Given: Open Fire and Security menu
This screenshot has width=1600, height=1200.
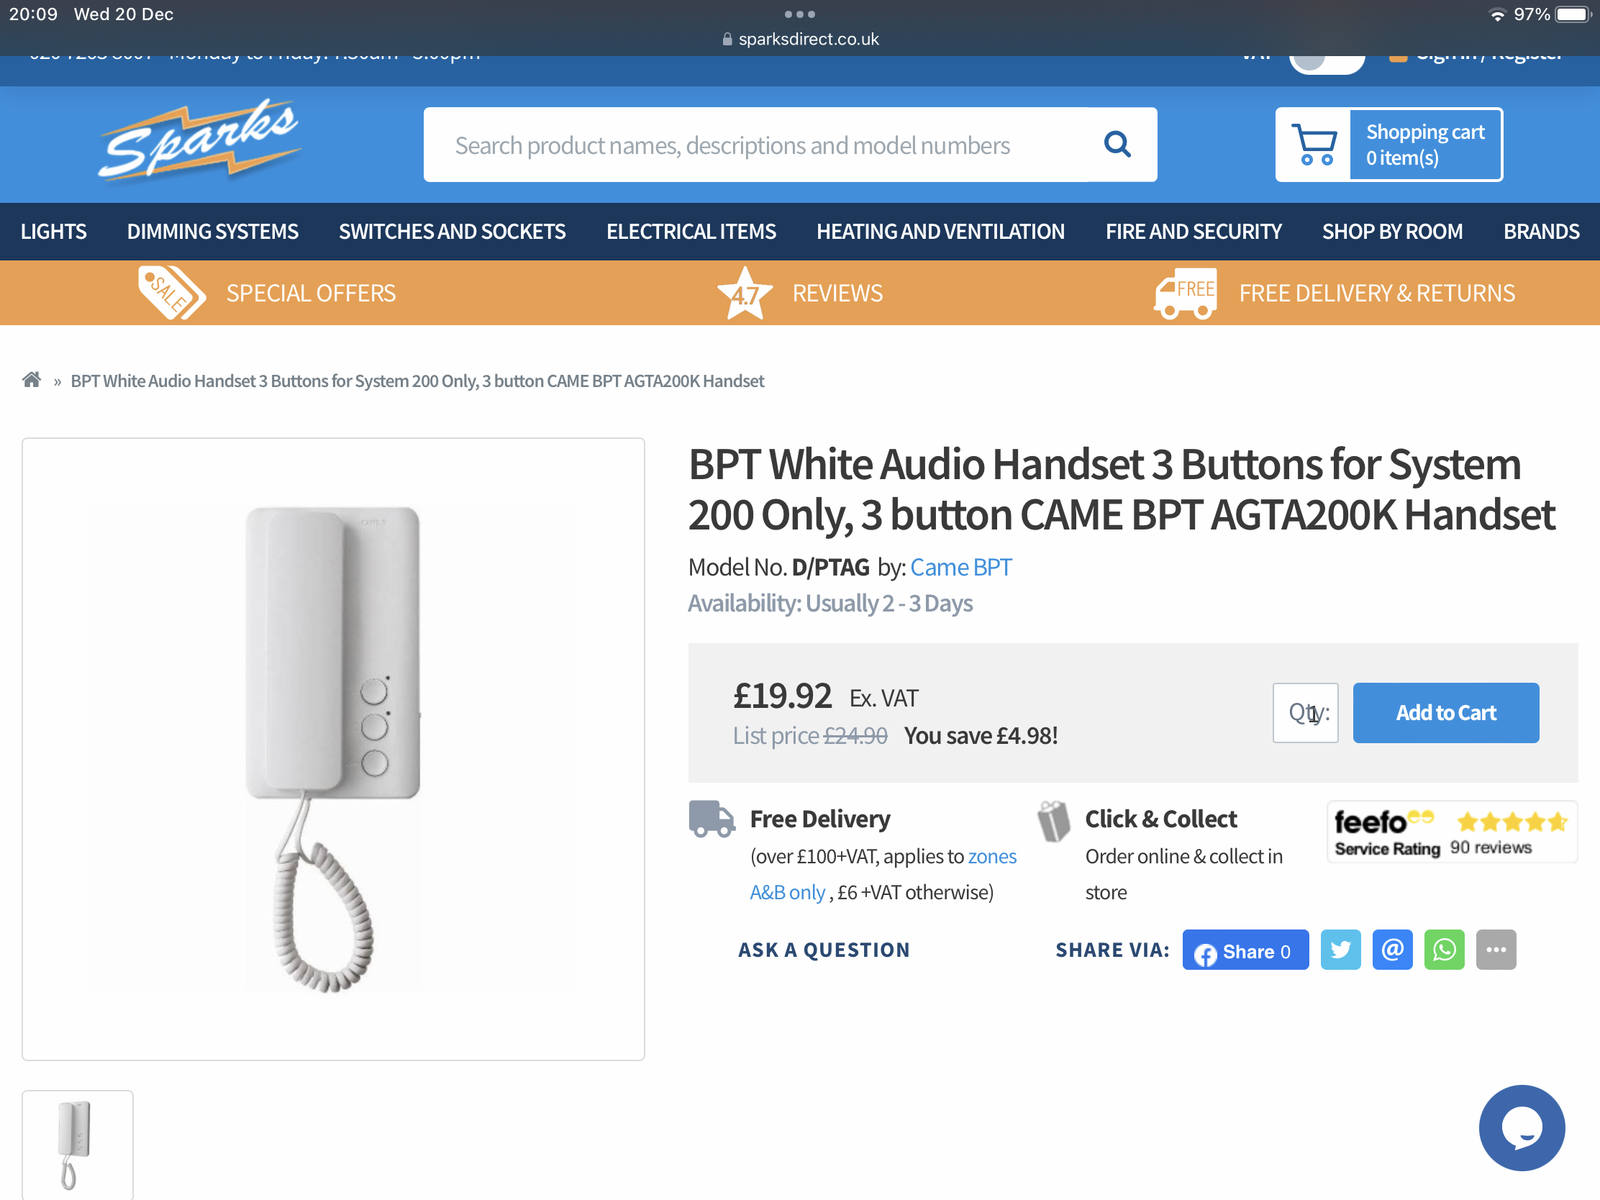Looking at the screenshot, I should click(x=1193, y=232).
